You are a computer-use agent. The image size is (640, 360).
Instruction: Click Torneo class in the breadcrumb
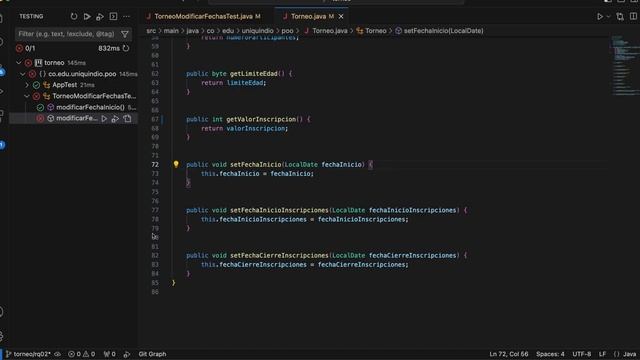[376, 31]
